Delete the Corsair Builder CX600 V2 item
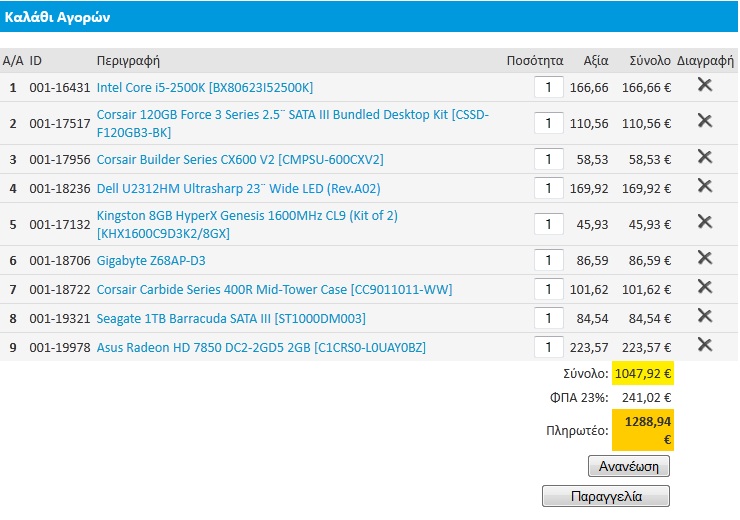Image resolution: width=740 pixels, height=520 pixels. click(705, 157)
